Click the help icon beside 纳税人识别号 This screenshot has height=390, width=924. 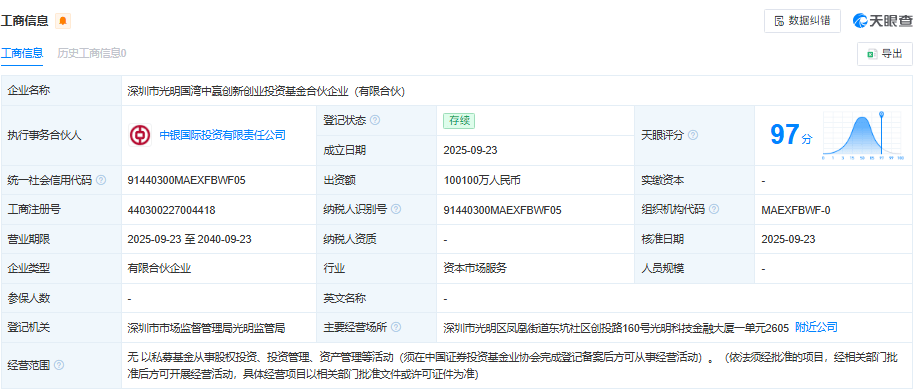[395, 209]
